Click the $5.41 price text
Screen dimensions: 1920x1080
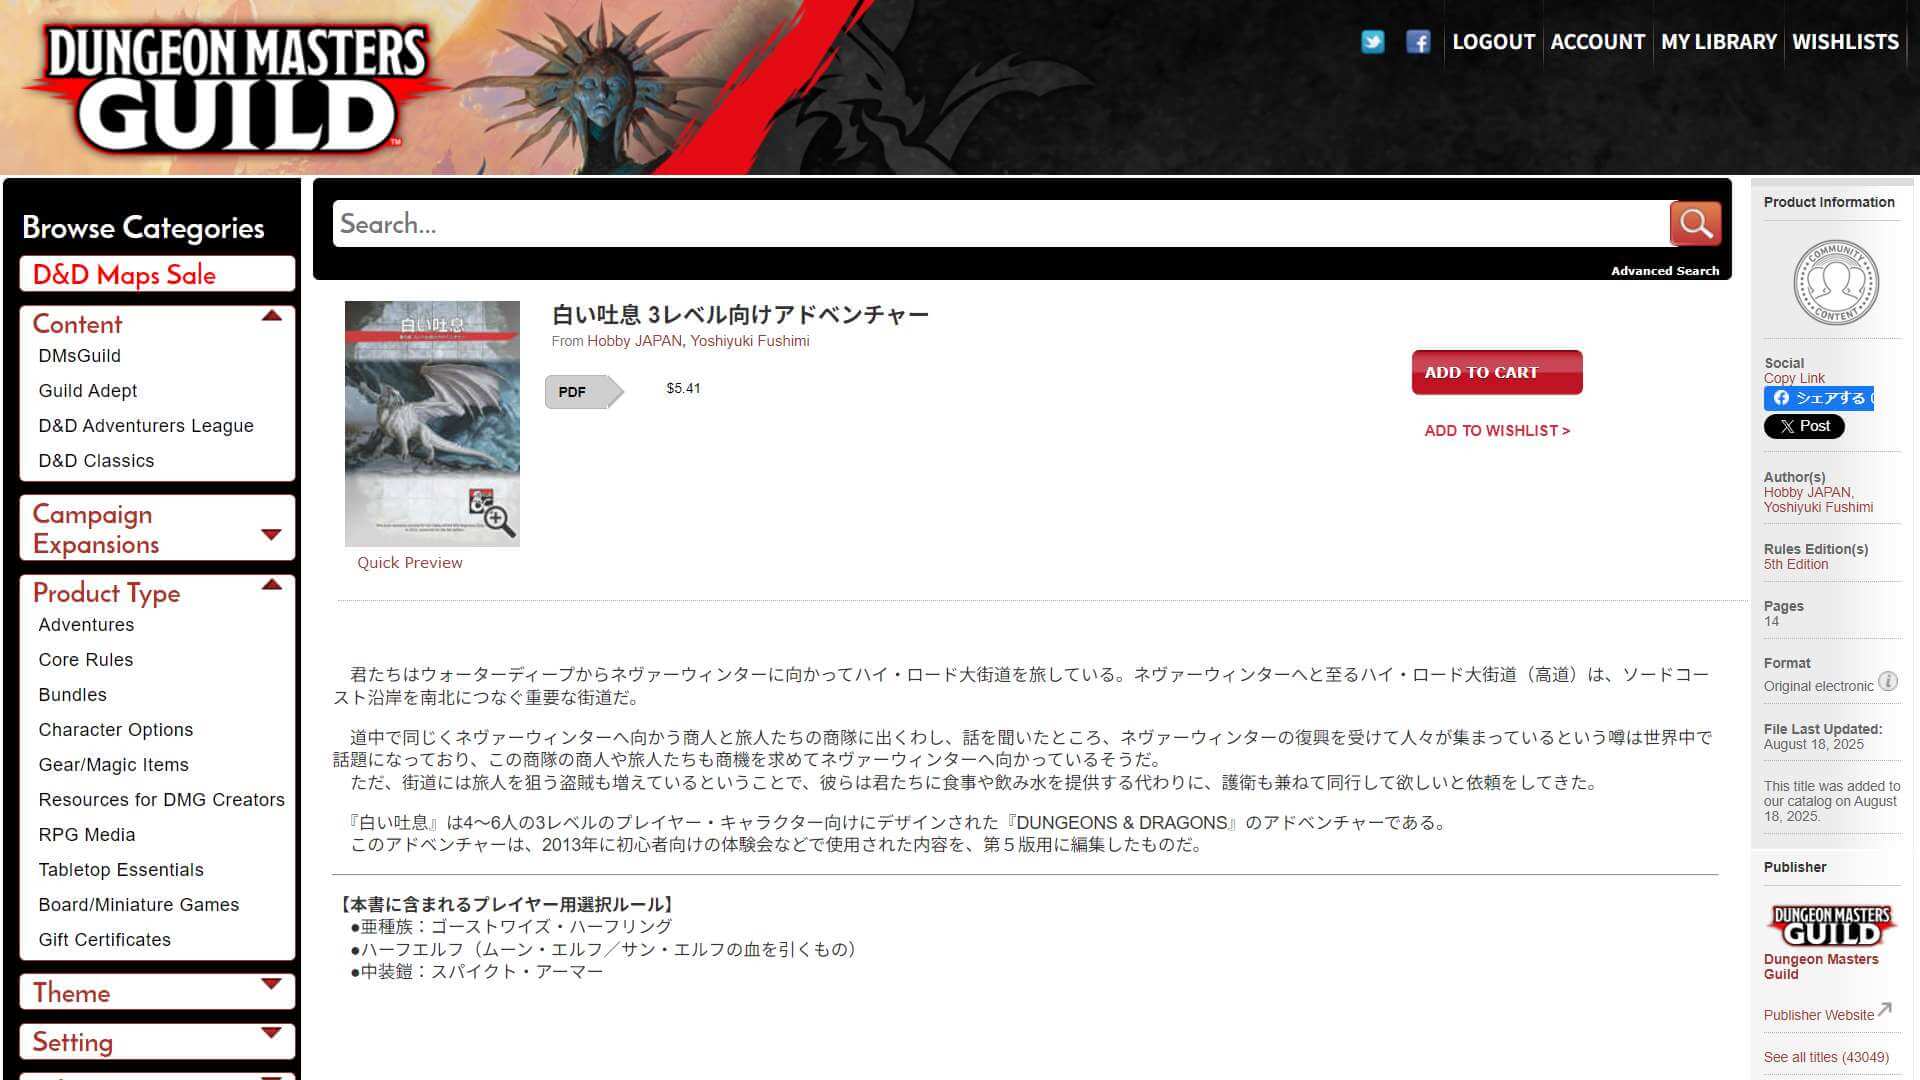[x=683, y=388]
